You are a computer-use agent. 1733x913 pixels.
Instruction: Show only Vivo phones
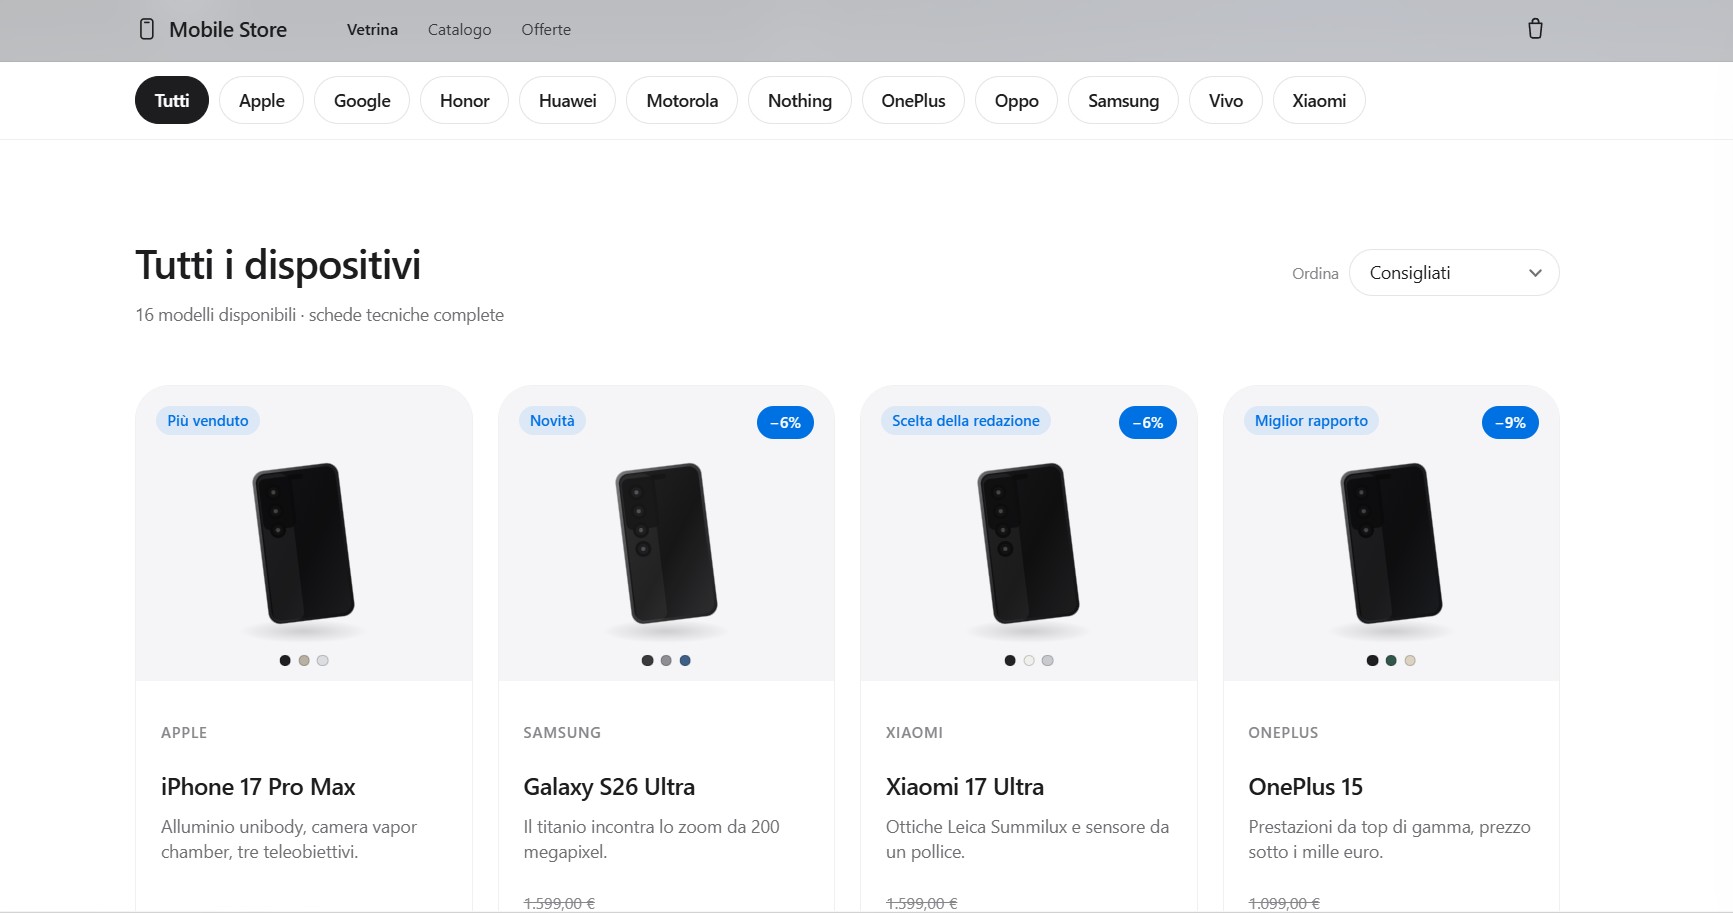tap(1226, 100)
